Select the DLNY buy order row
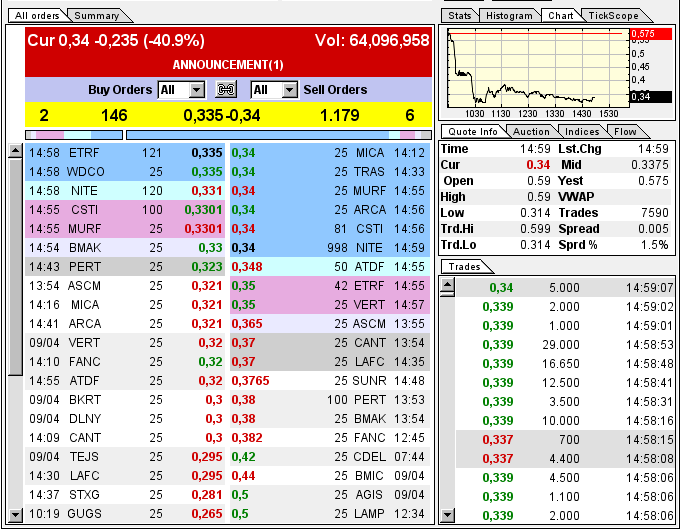 coord(125,419)
